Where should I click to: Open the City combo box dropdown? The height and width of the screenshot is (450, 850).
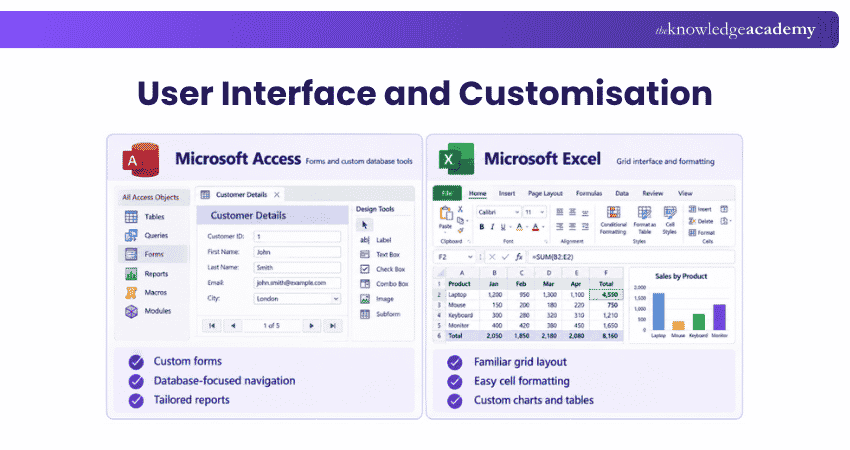pos(336,299)
